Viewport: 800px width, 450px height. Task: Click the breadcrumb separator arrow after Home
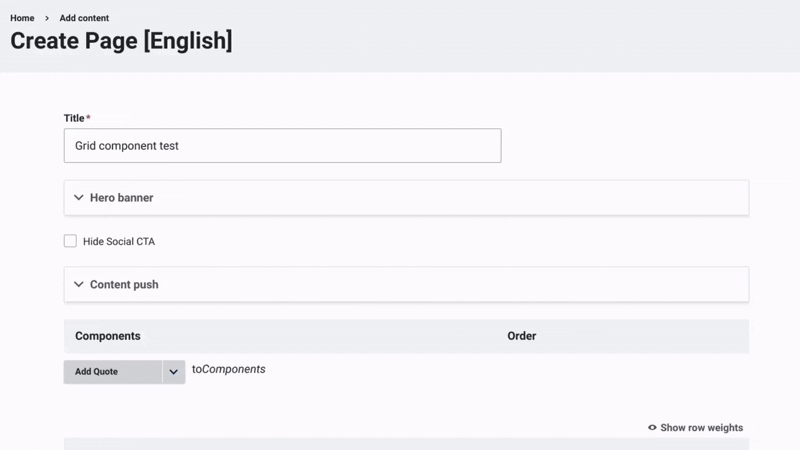[47, 18]
